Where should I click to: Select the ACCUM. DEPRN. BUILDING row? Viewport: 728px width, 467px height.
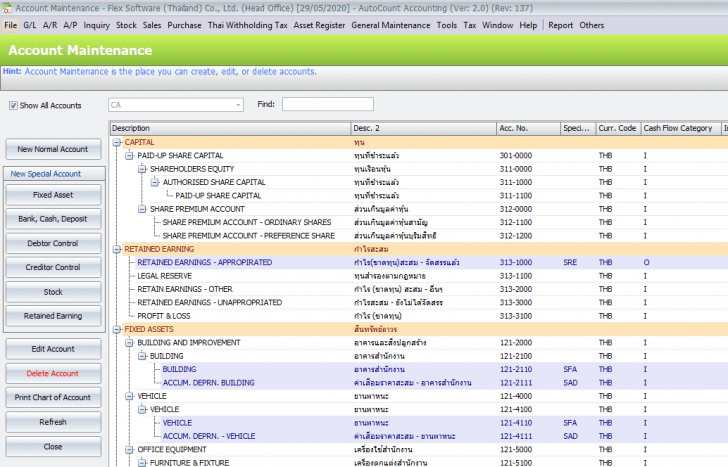tap(208, 383)
